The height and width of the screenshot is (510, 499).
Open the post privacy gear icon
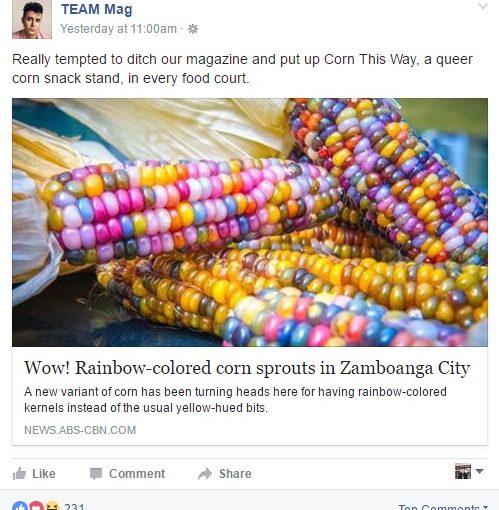193,29
